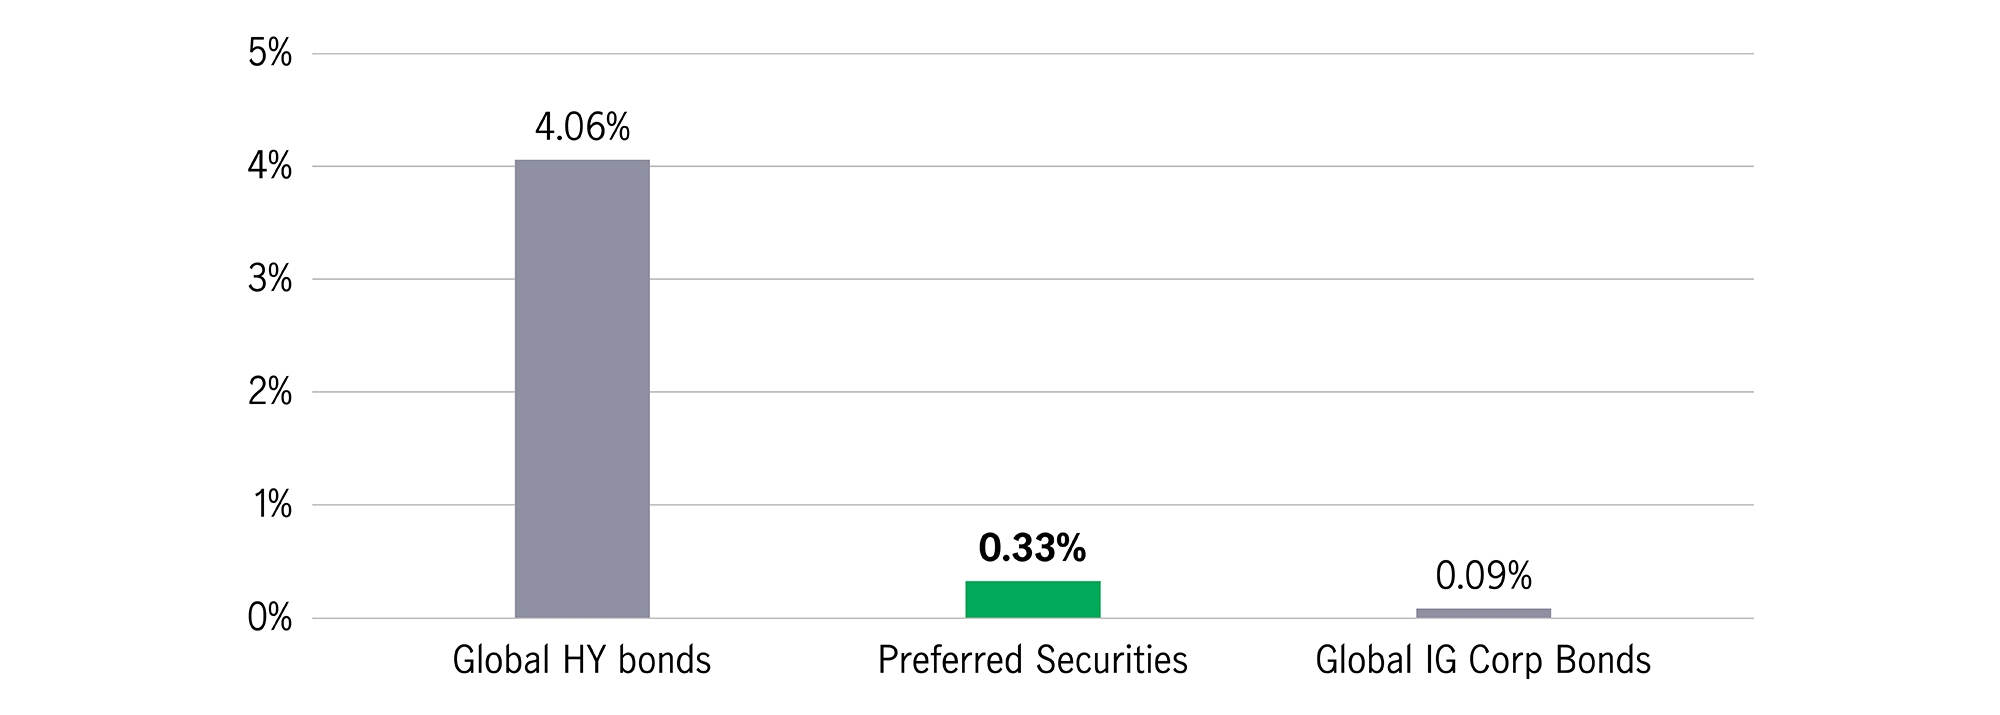Select the 4.06% data label
This screenshot has width=2000, height=715.
tap(583, 127)
